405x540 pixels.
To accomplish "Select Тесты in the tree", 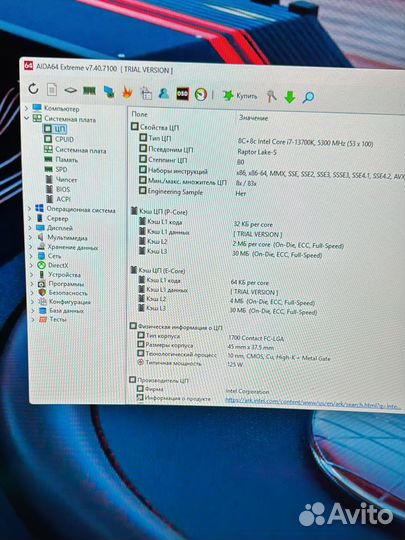I will click(x=53, y=319).
